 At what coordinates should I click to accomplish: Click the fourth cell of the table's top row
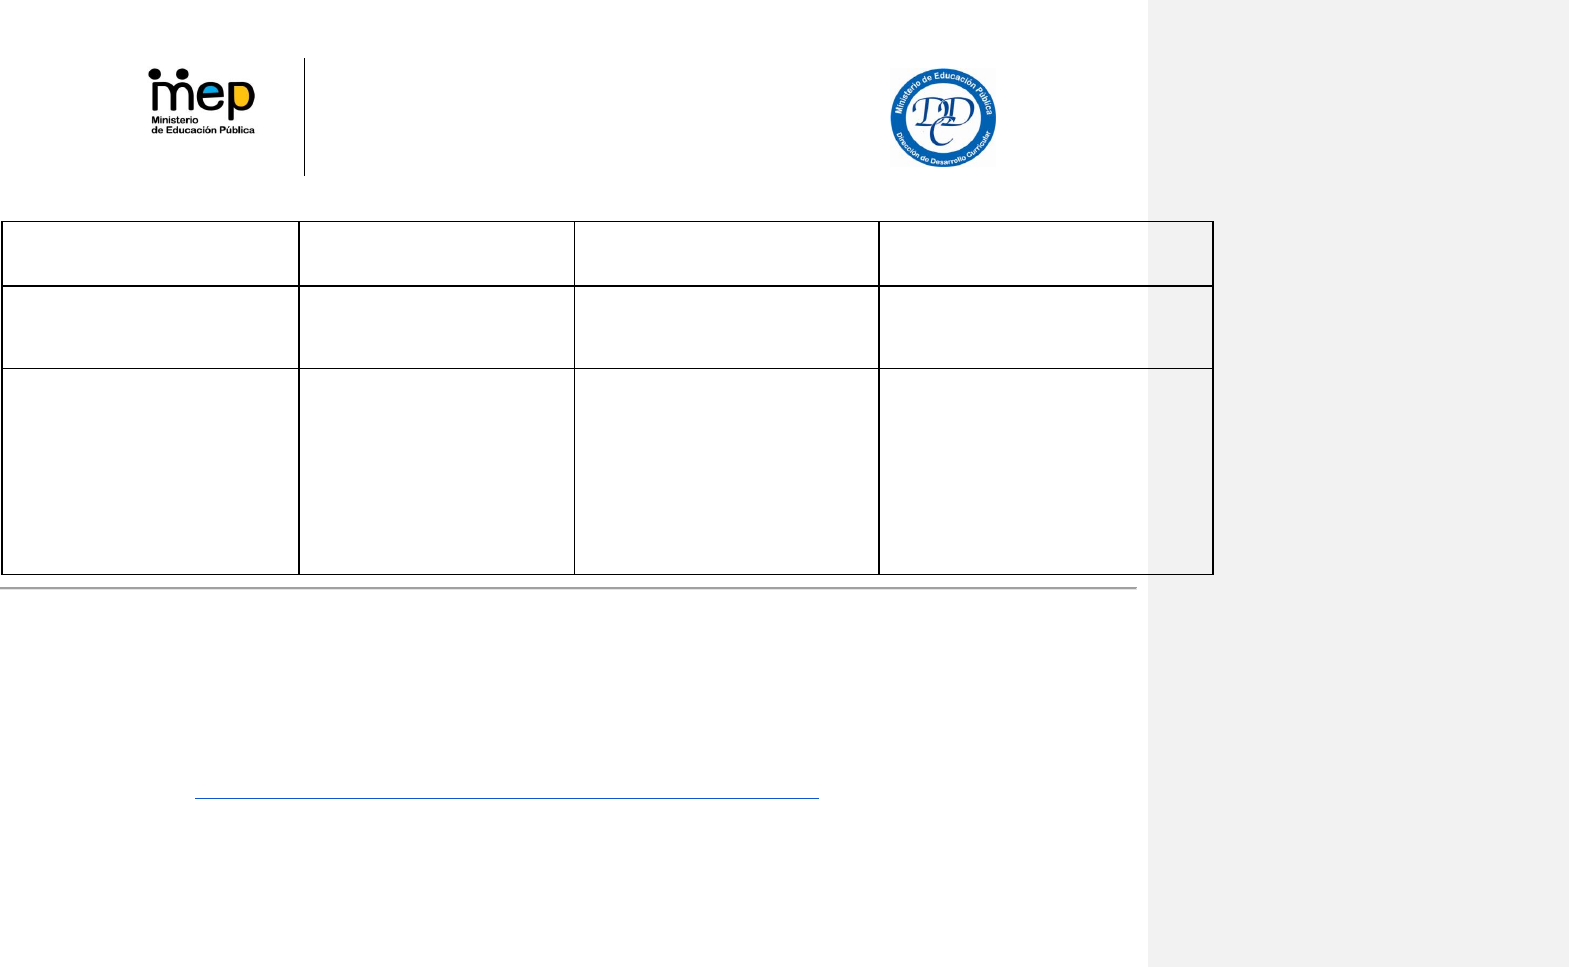pos(1045,254)
